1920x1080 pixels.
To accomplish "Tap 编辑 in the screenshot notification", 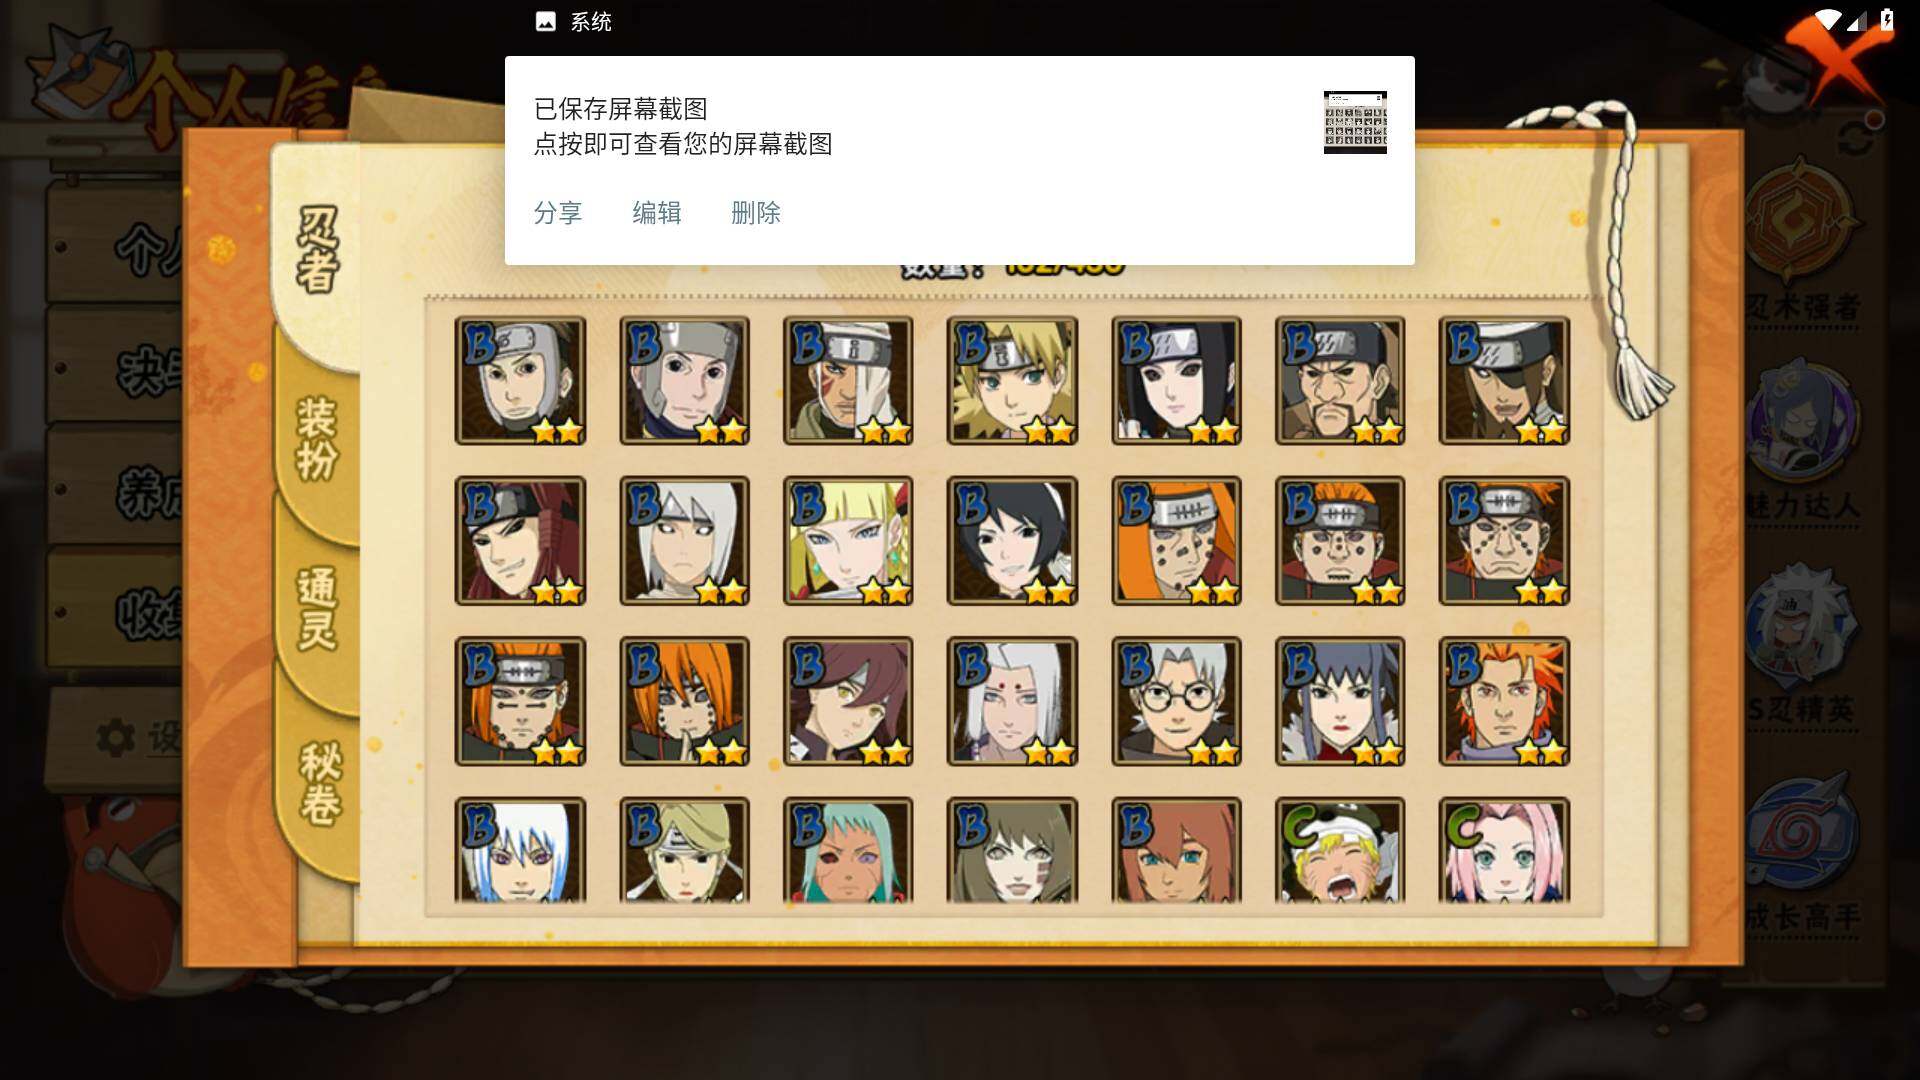I will click(x=657, y=213).
